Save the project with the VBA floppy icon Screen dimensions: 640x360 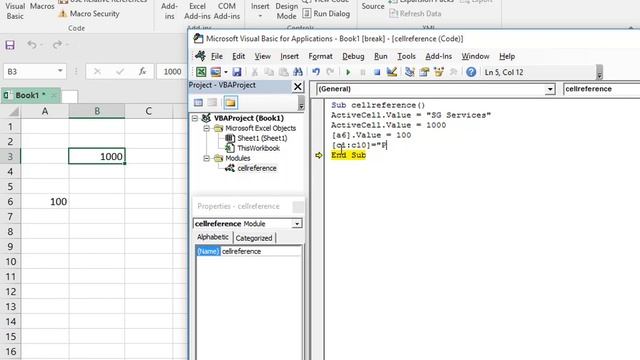pos(237,72)
